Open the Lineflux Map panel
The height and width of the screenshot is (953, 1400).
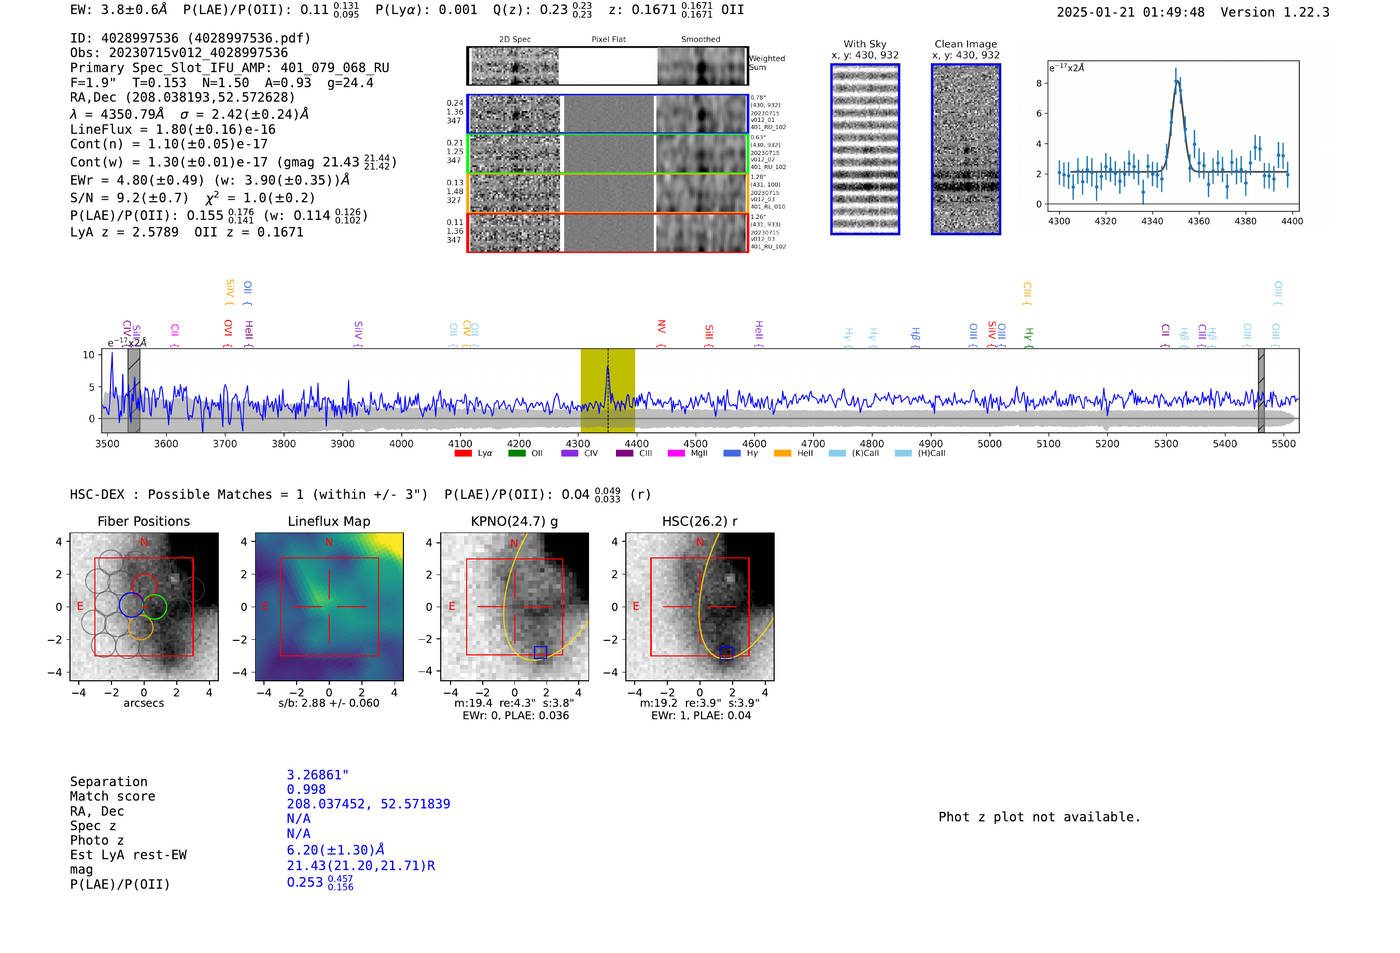tap(329, 607)
